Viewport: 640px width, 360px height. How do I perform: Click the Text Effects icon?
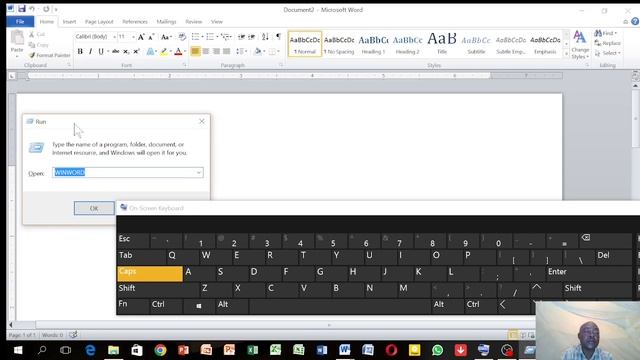(x=151, y=51)
